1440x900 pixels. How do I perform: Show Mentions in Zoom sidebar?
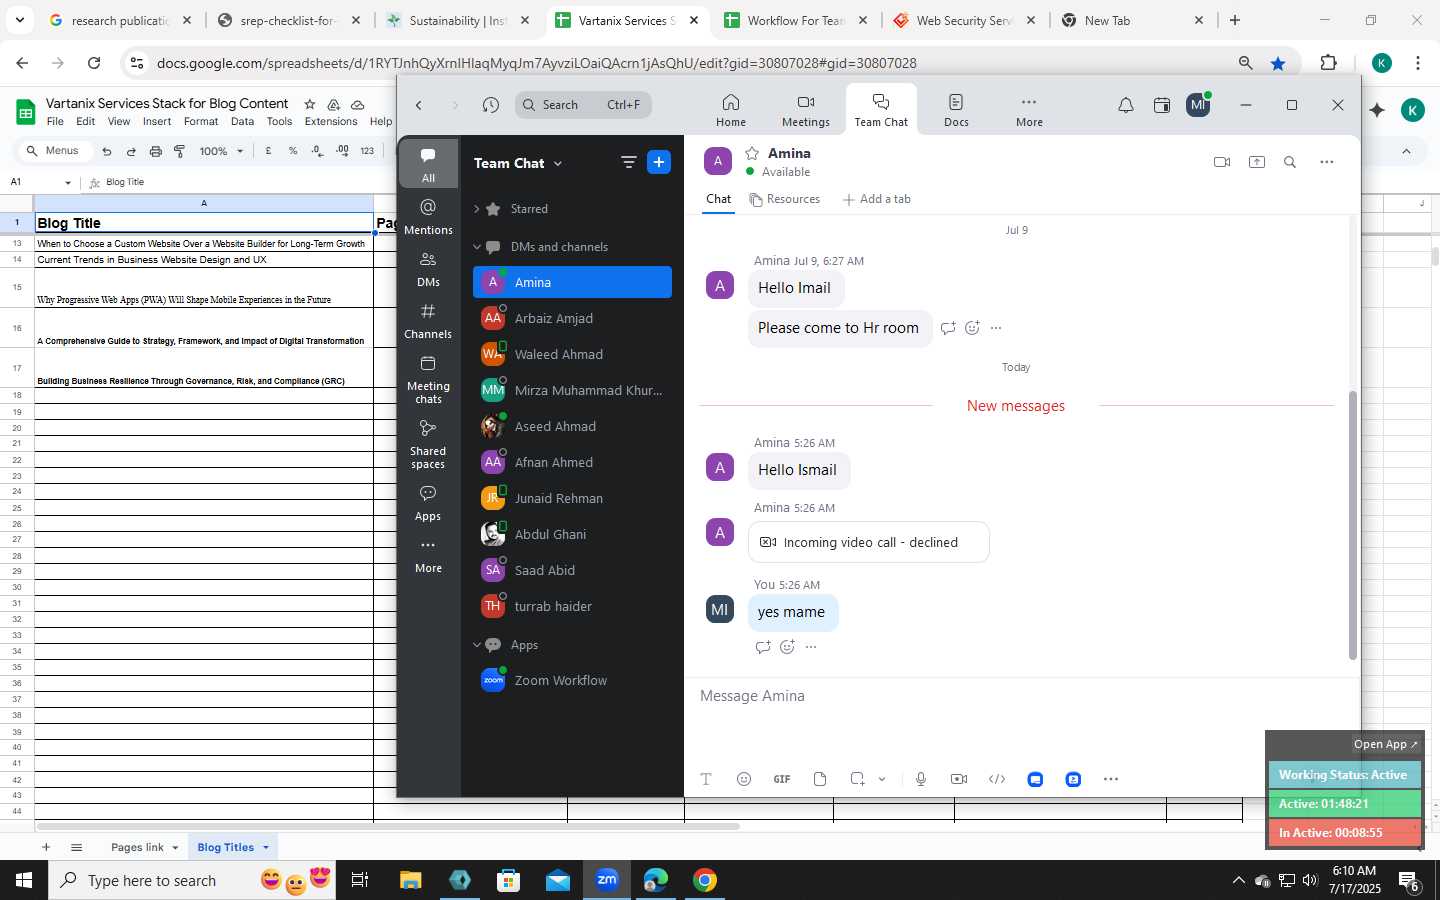coord(428,216)
